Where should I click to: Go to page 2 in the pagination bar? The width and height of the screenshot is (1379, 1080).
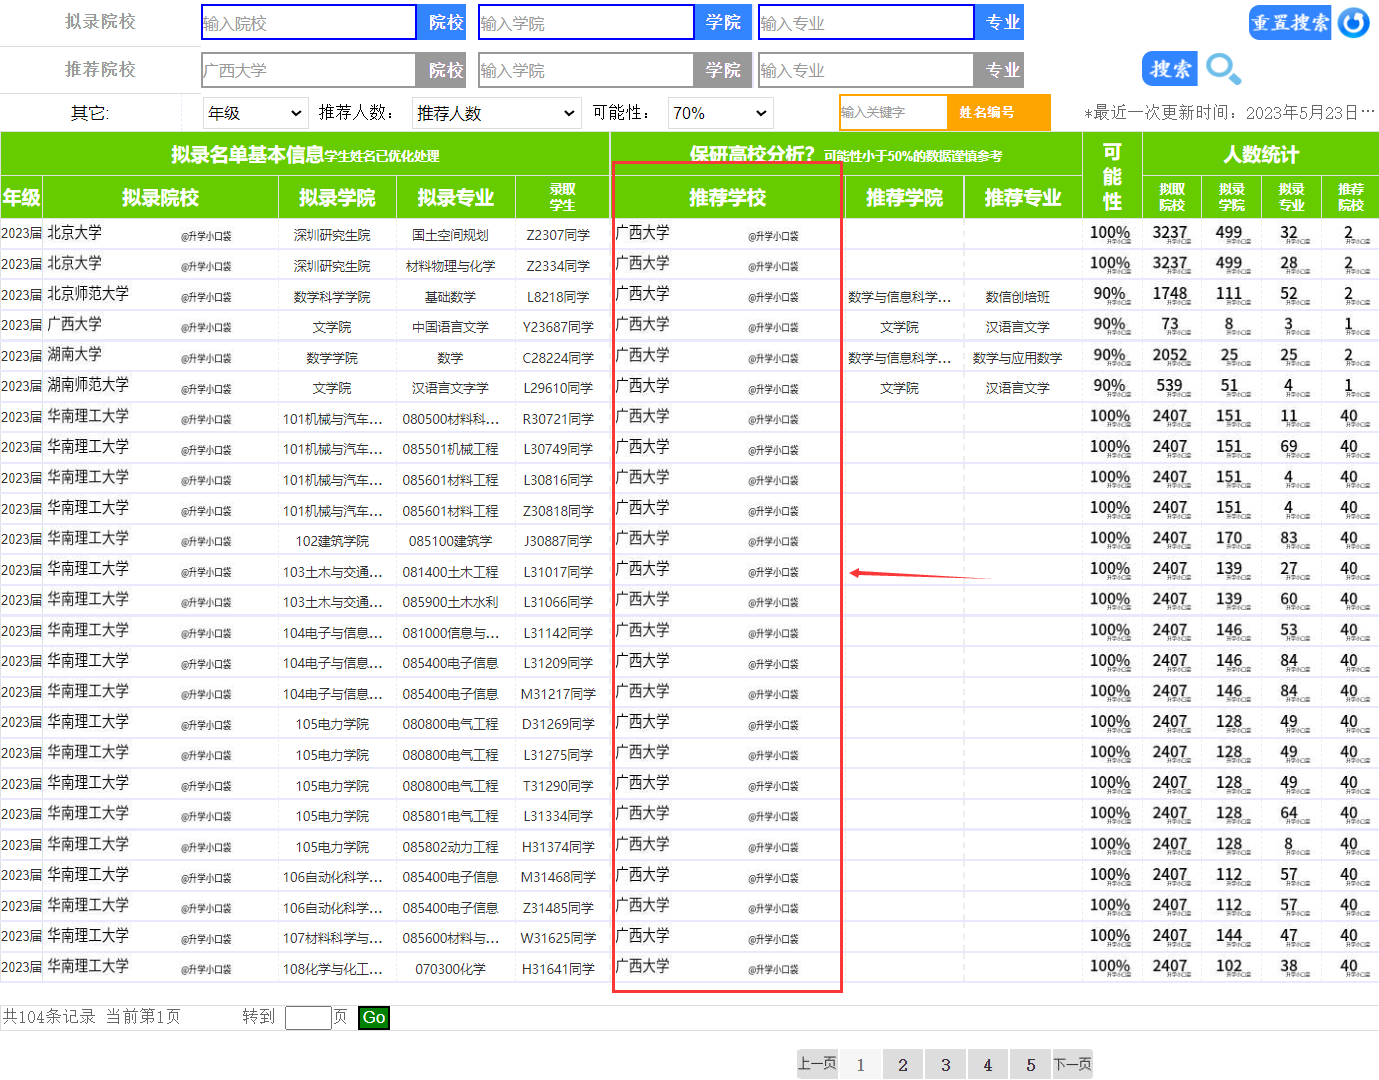[903, 1063]
